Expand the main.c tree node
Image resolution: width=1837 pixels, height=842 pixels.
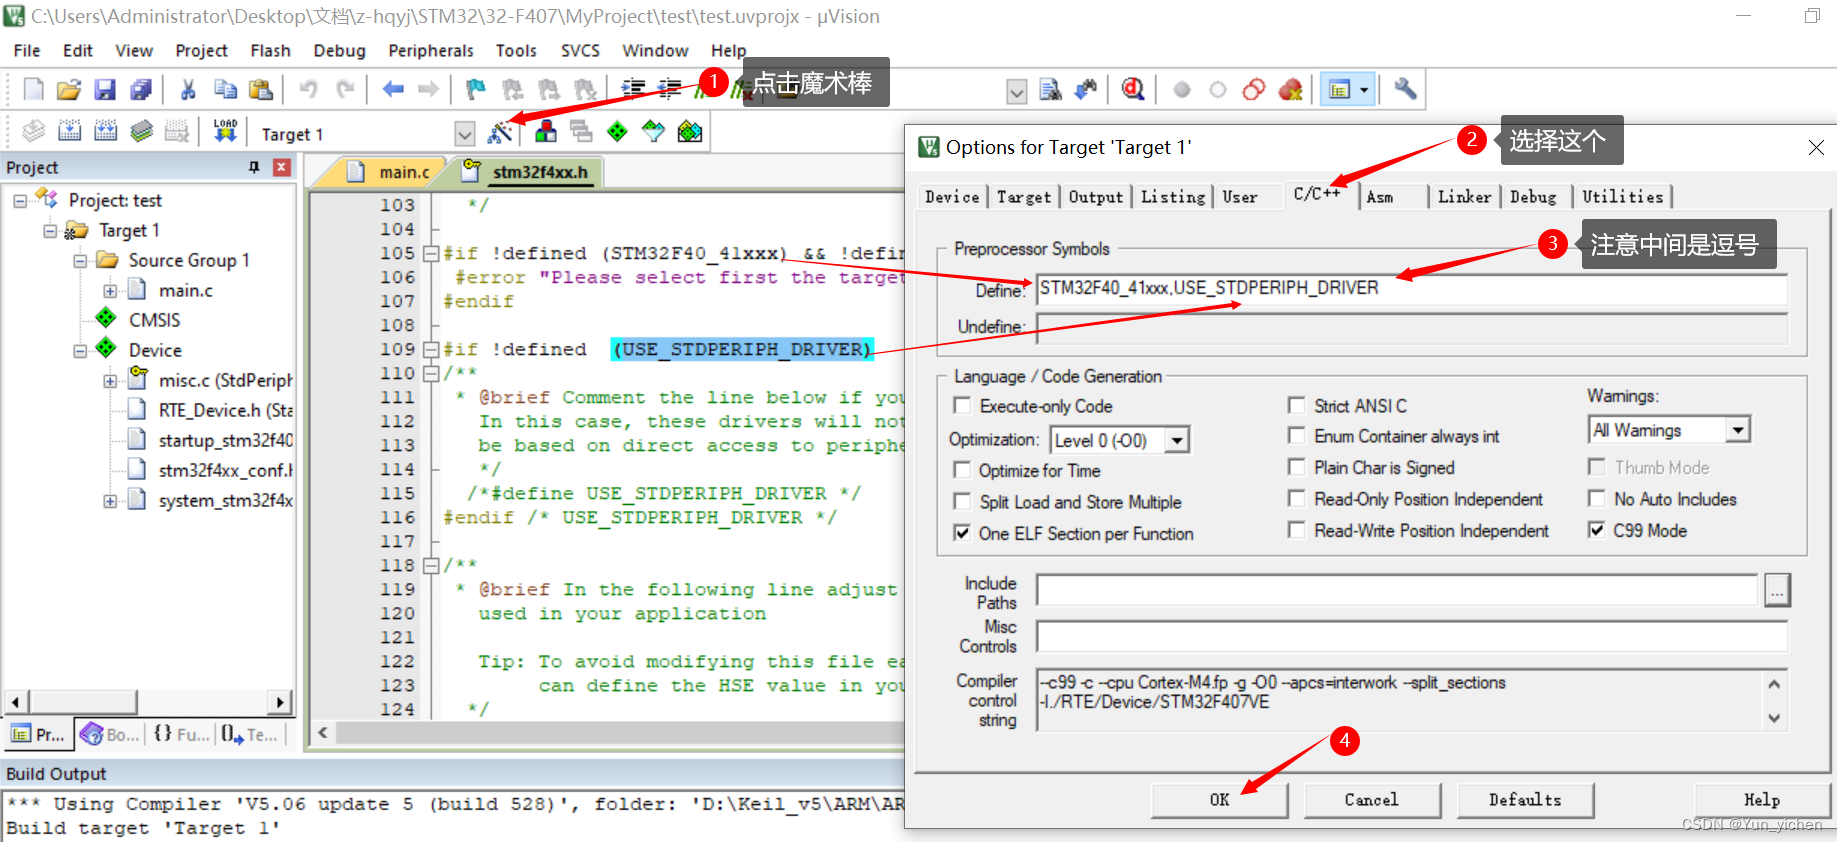(x=110, y=291)
